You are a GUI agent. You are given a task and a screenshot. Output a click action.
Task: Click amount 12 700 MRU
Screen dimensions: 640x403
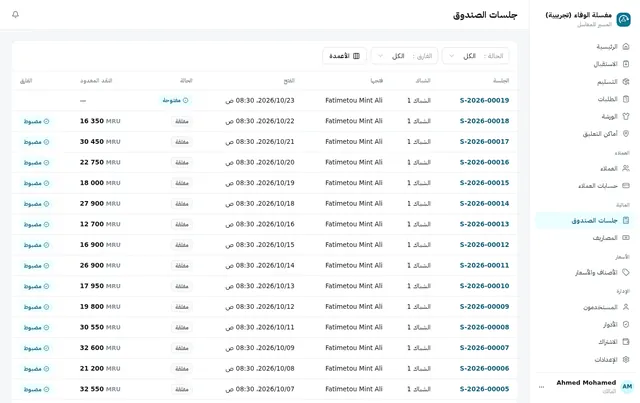pyautogui.click(x=100, y=224)
